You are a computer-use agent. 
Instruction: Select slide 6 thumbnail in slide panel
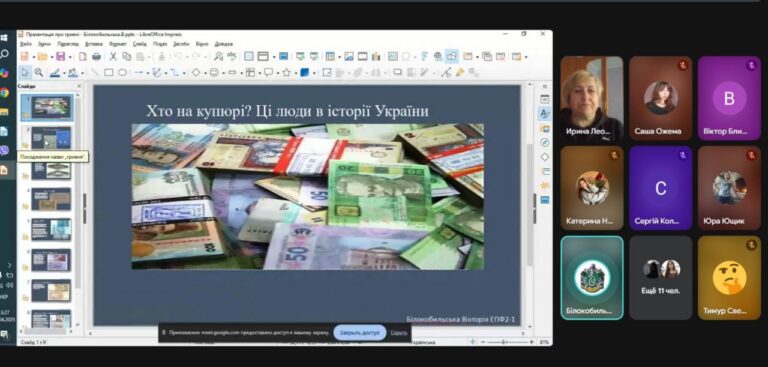[51, 260]
